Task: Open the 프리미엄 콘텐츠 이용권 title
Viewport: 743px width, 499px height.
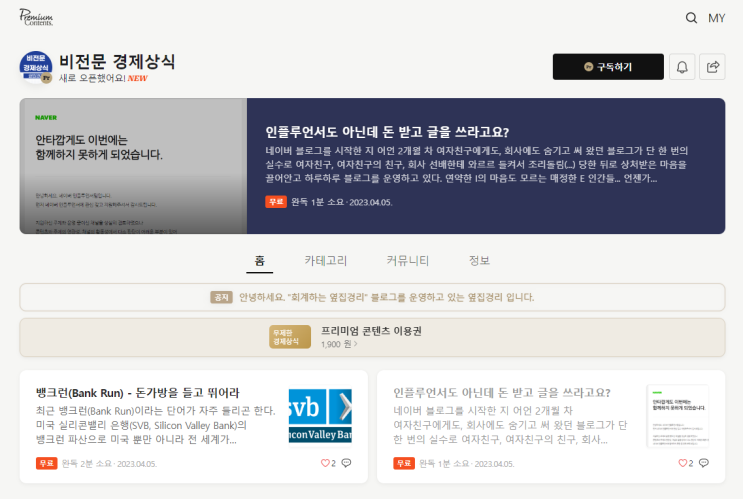Action: 371,331
